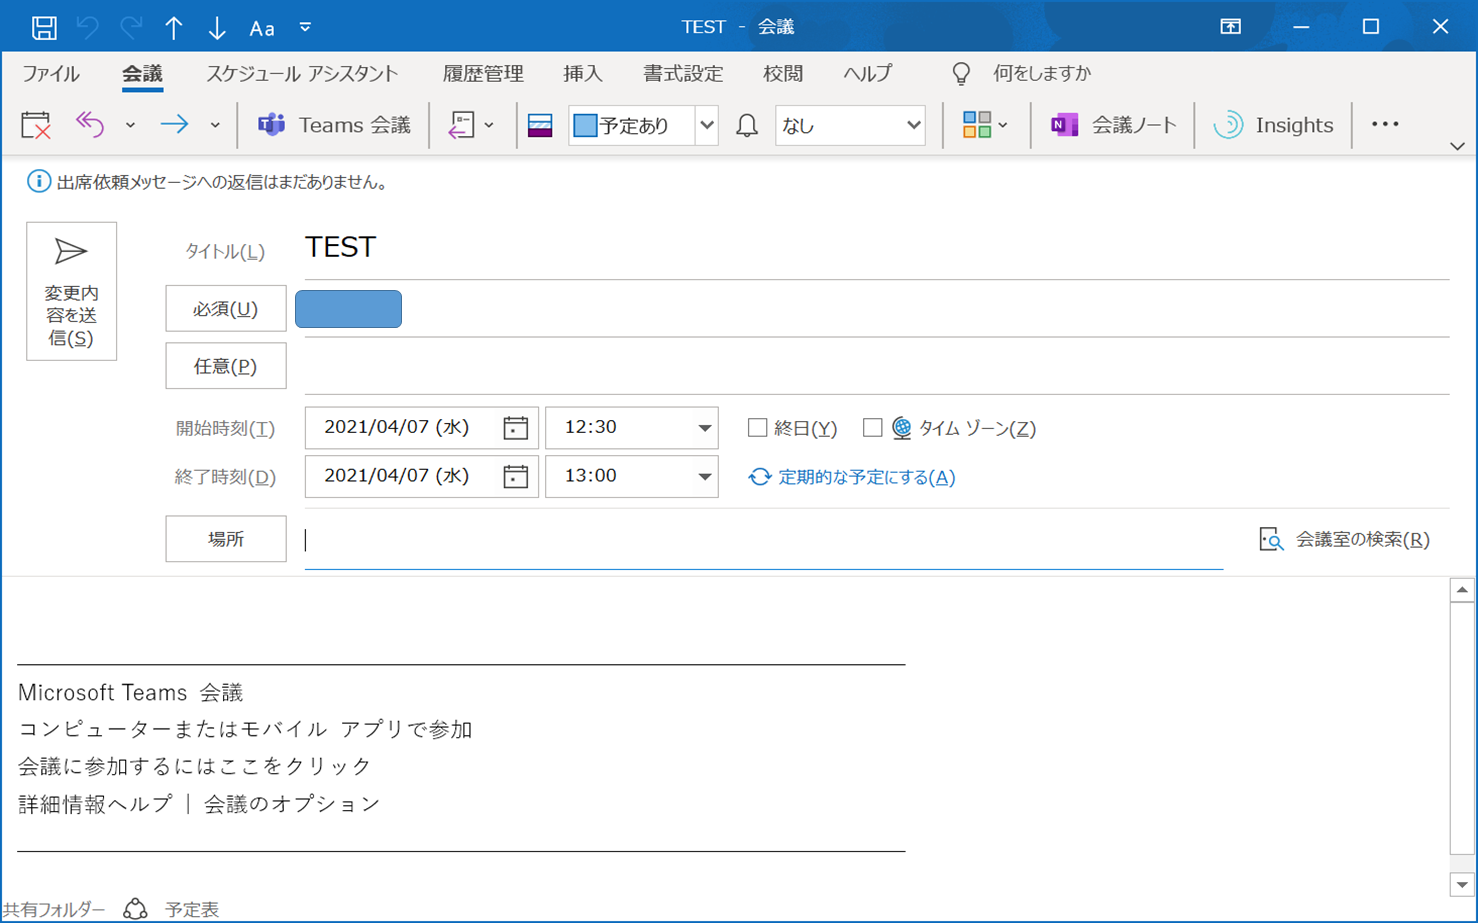Click the Save icon in title bar
The height and width of the screenshot is (923, 1478).
coord(44,27)
